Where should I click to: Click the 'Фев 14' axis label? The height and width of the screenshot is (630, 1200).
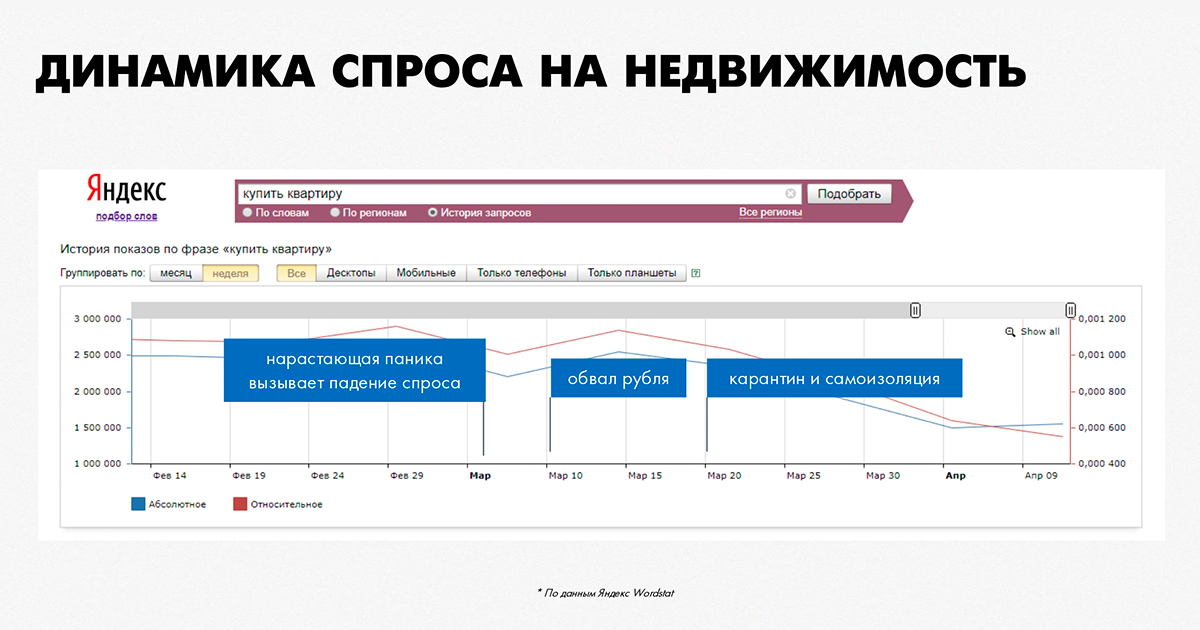click(169, 476)
